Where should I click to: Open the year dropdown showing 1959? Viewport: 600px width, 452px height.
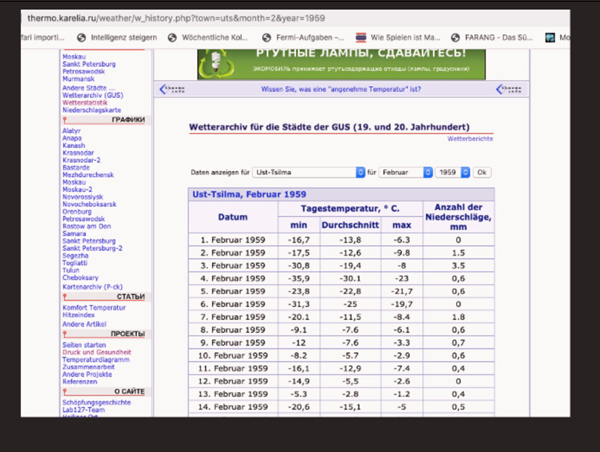[453, 172]
